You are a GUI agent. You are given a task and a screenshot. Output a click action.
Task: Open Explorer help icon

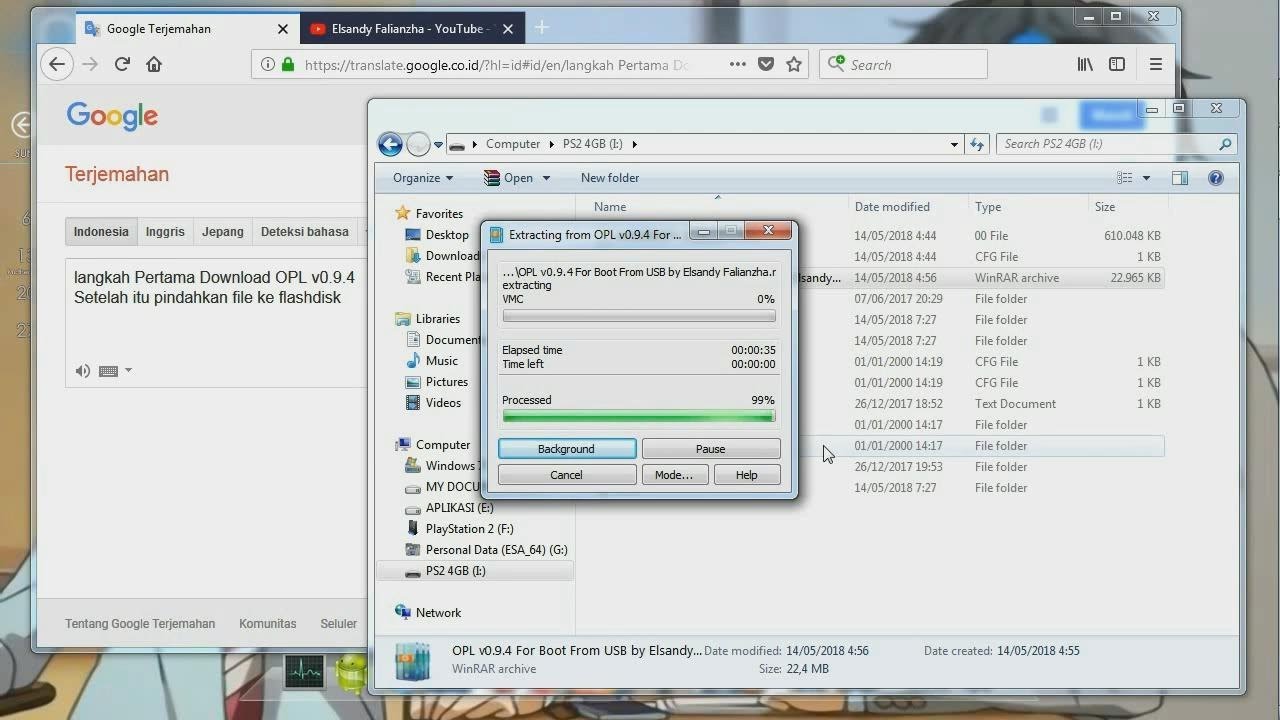pyautogui.click(x=1216, y=178)
